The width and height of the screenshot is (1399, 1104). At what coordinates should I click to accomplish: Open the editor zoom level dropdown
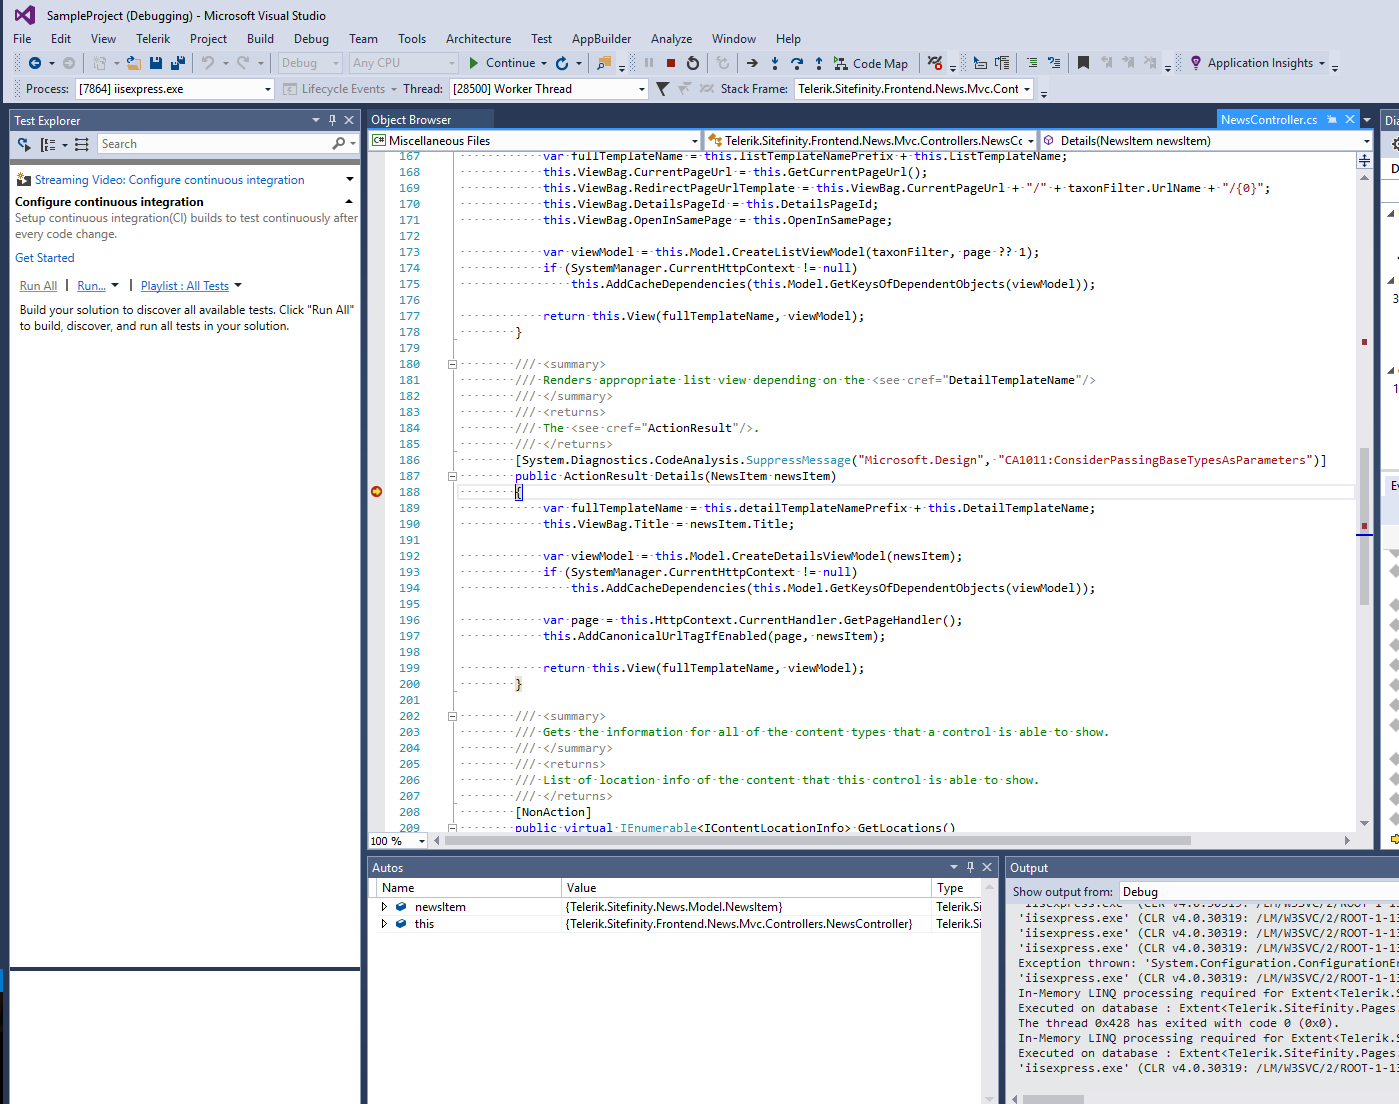[x=422, y=841]
